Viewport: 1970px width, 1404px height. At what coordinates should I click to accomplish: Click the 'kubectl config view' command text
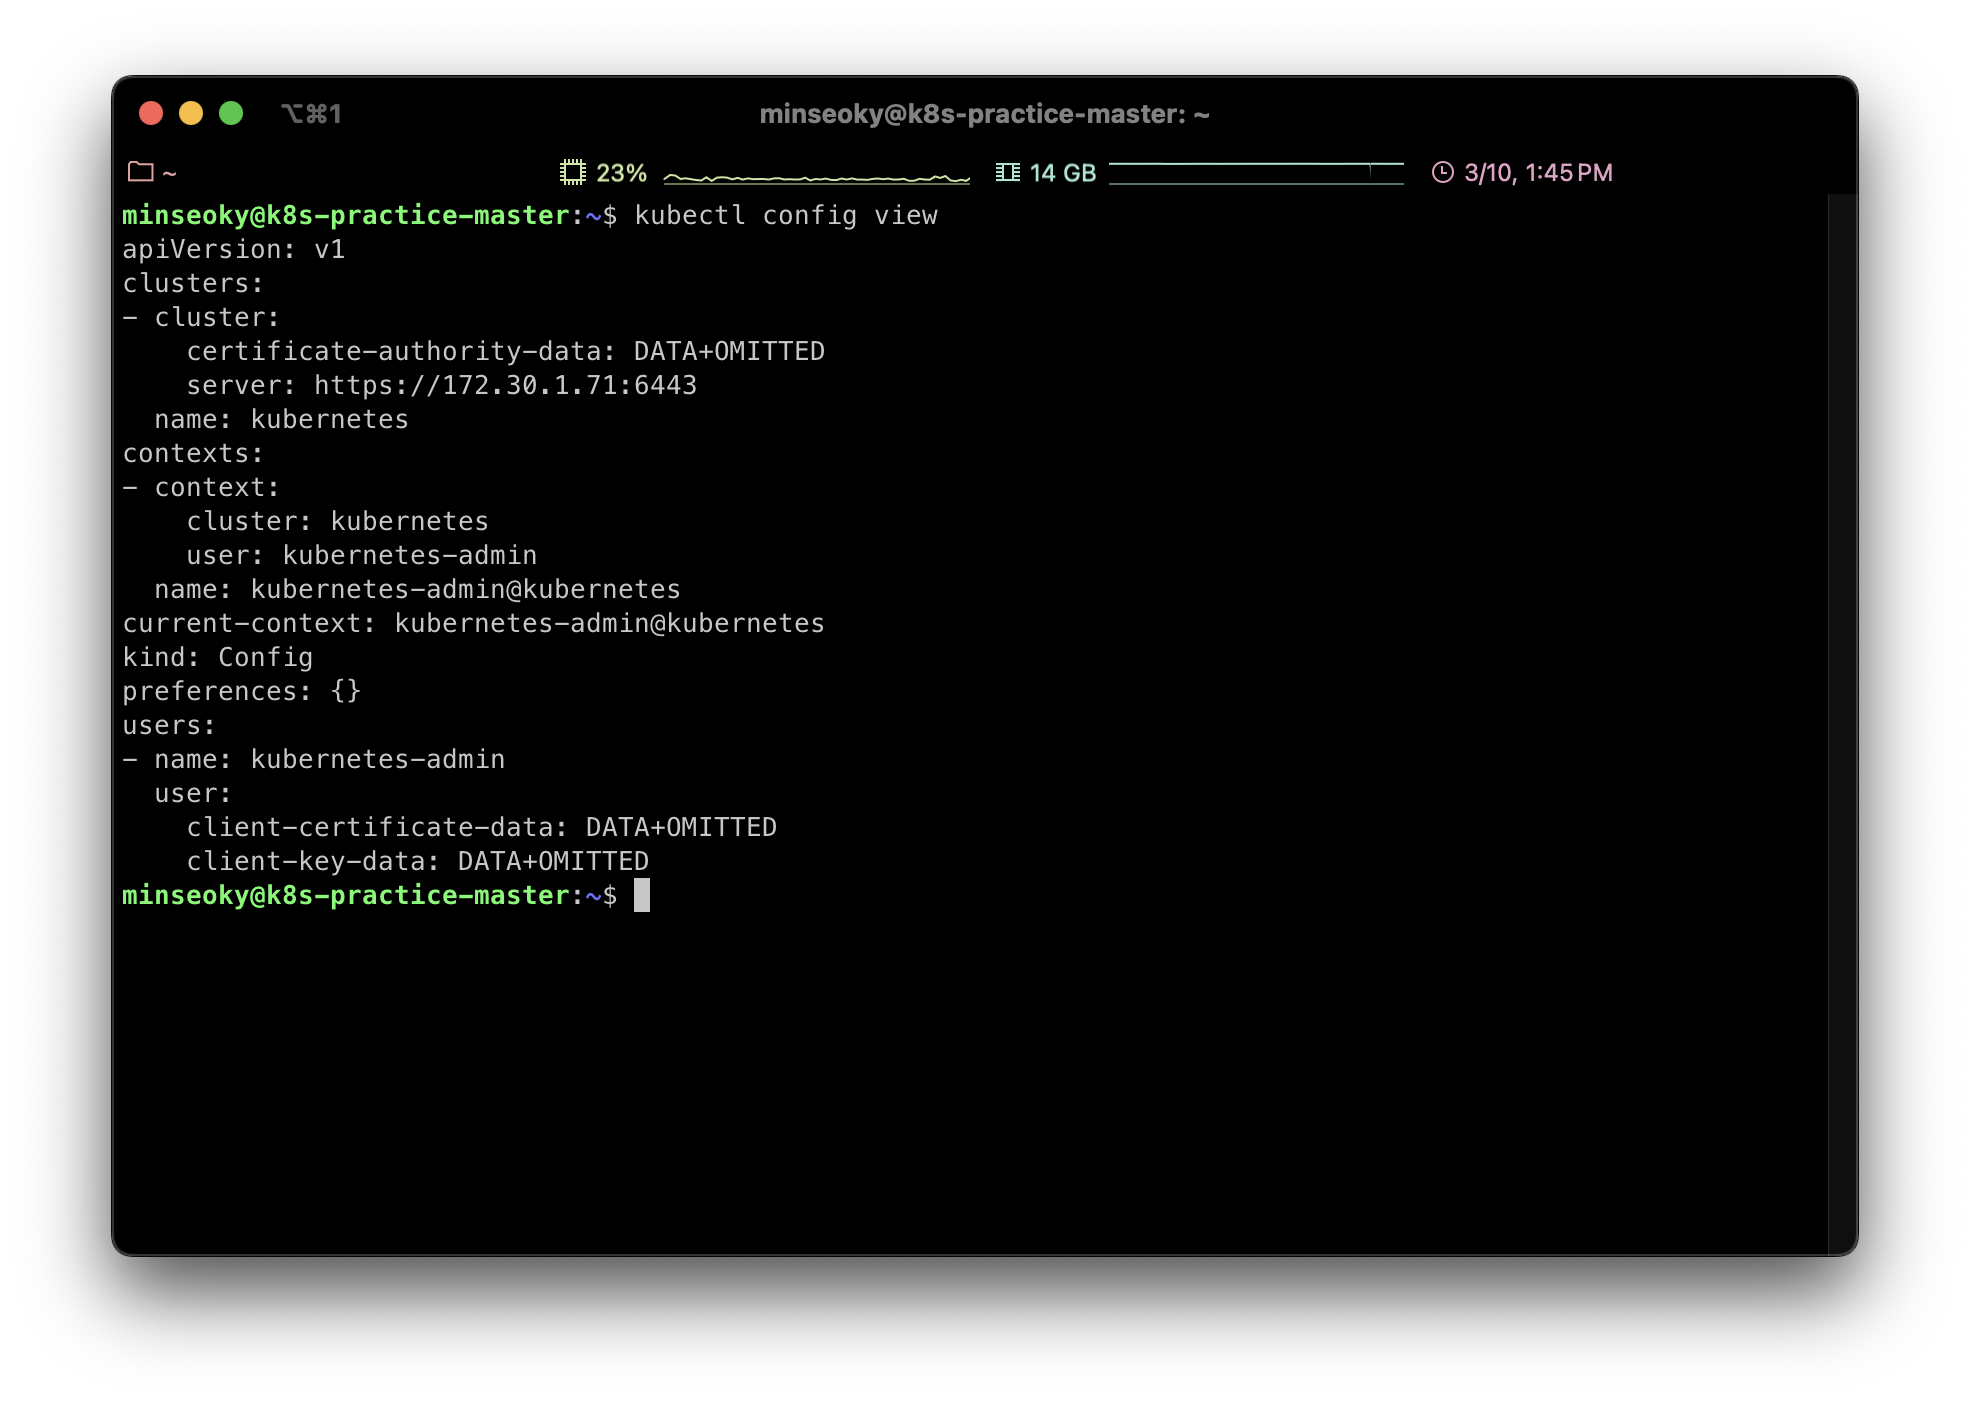(786, 215)
